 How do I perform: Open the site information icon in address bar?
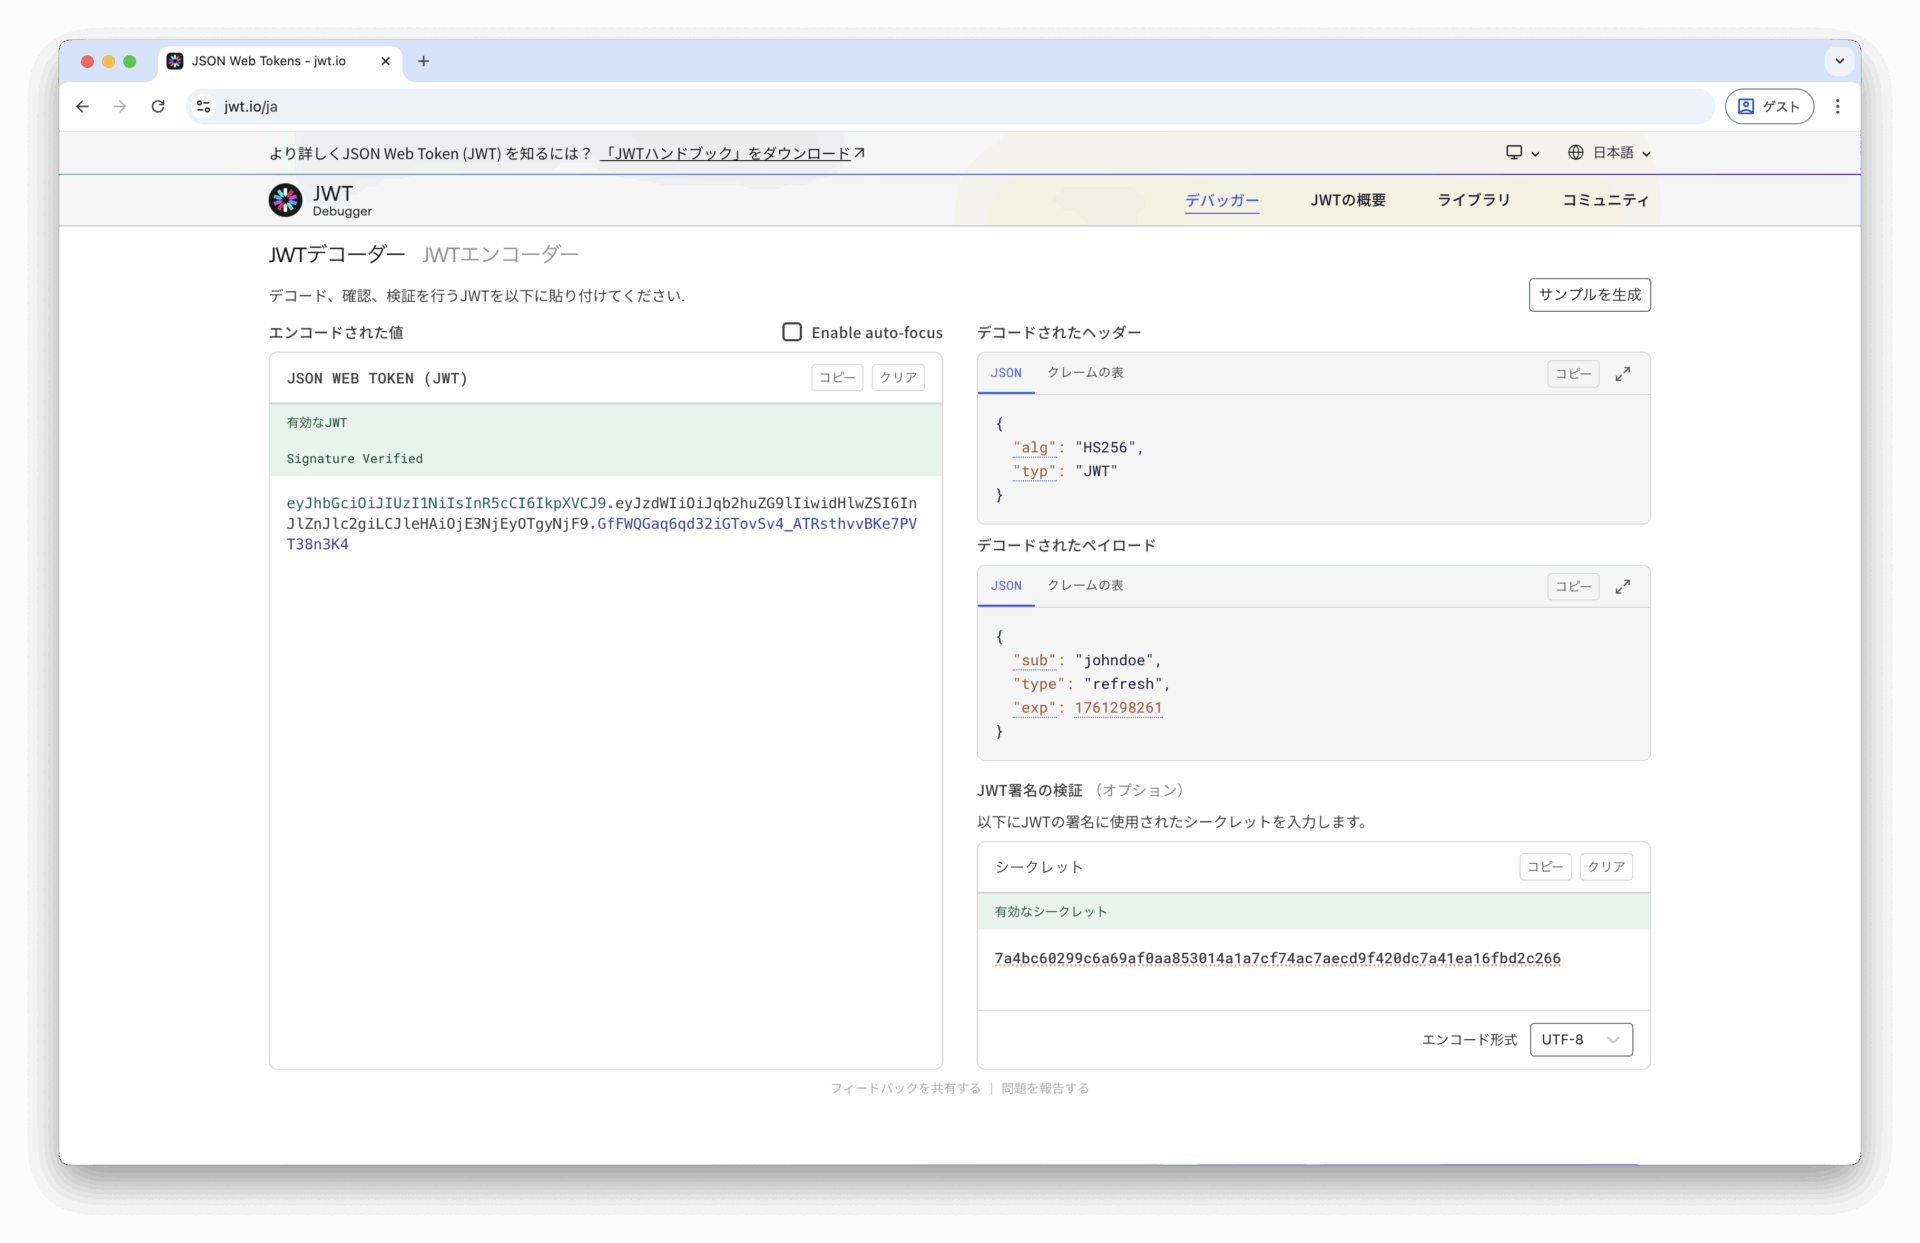pyautogui.click(x=204, y=106)
